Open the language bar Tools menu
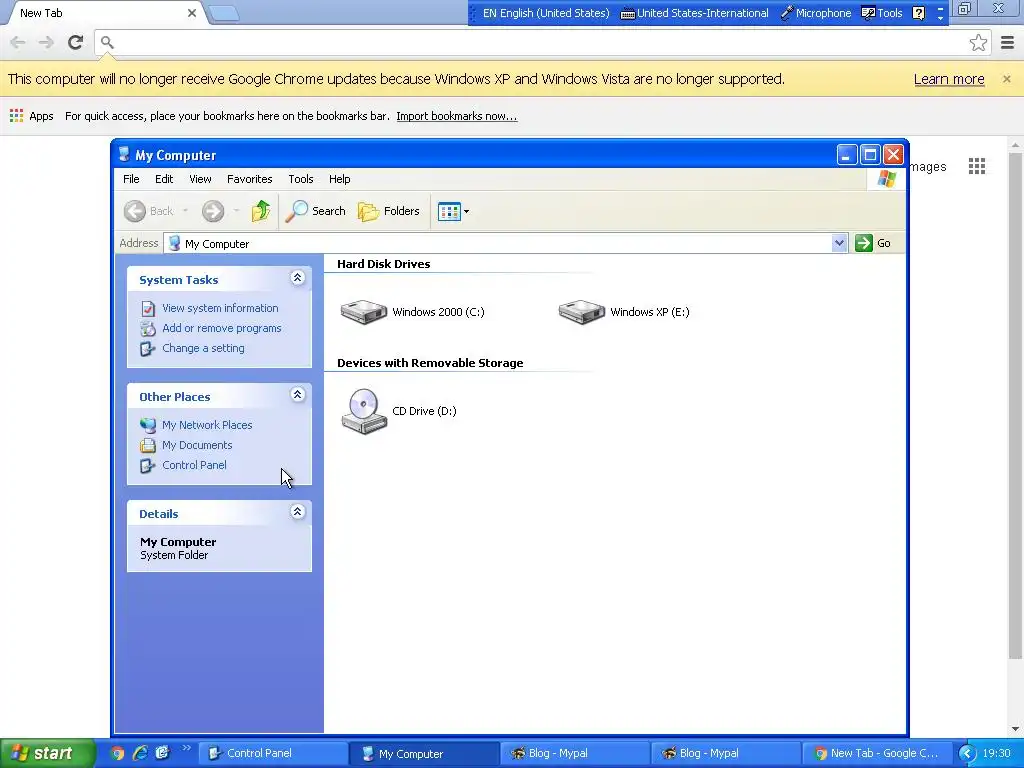The height and width of the screenshot is (768, 1024). tap(882, 13)
